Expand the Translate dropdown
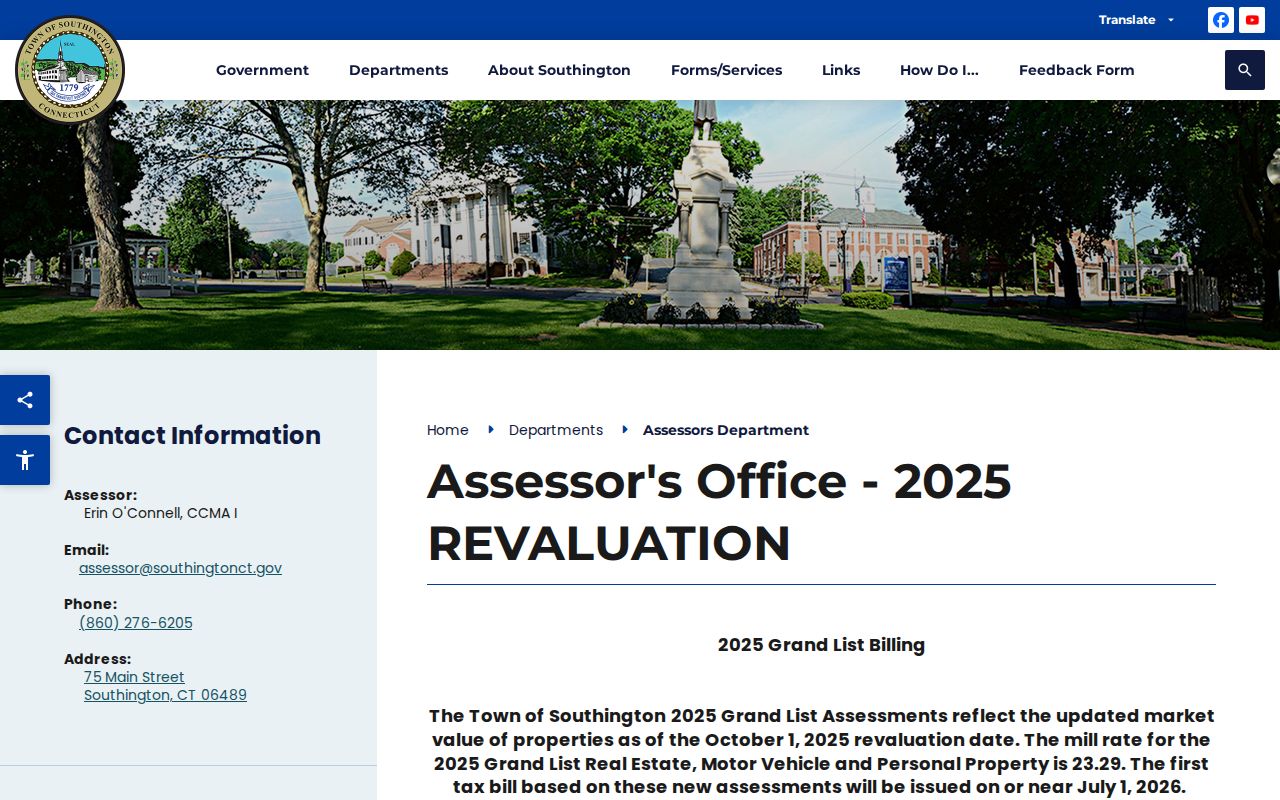This screenshot has height=800, width=1280. tap(1137, 20)
